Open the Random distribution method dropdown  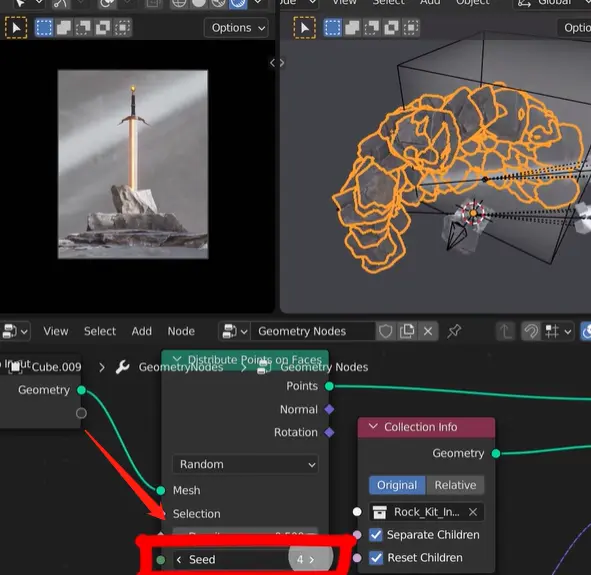[245, 464]
